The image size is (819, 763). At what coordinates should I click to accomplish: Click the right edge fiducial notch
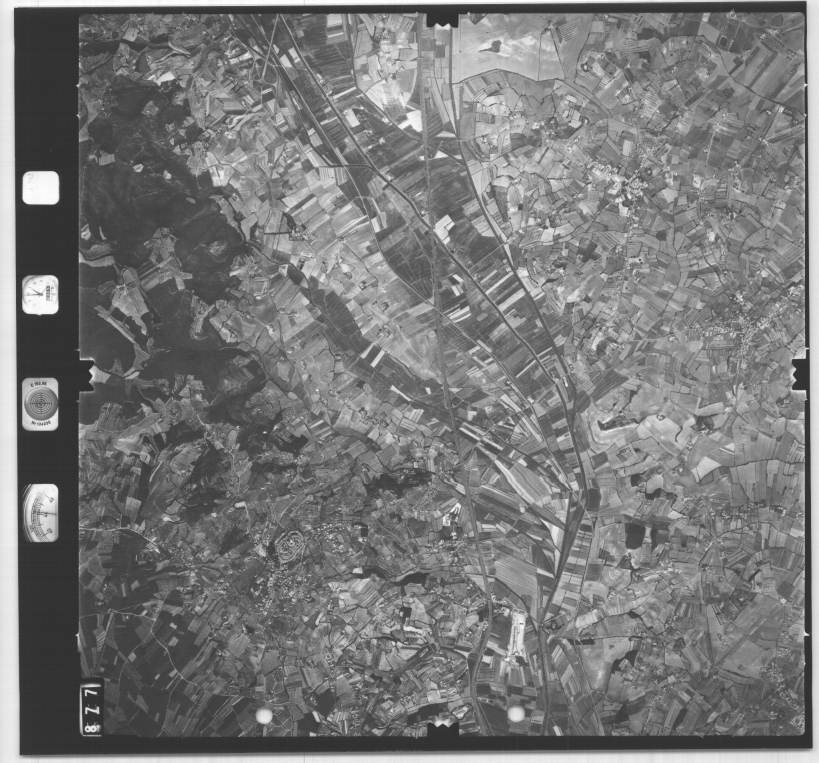point(799,374)
